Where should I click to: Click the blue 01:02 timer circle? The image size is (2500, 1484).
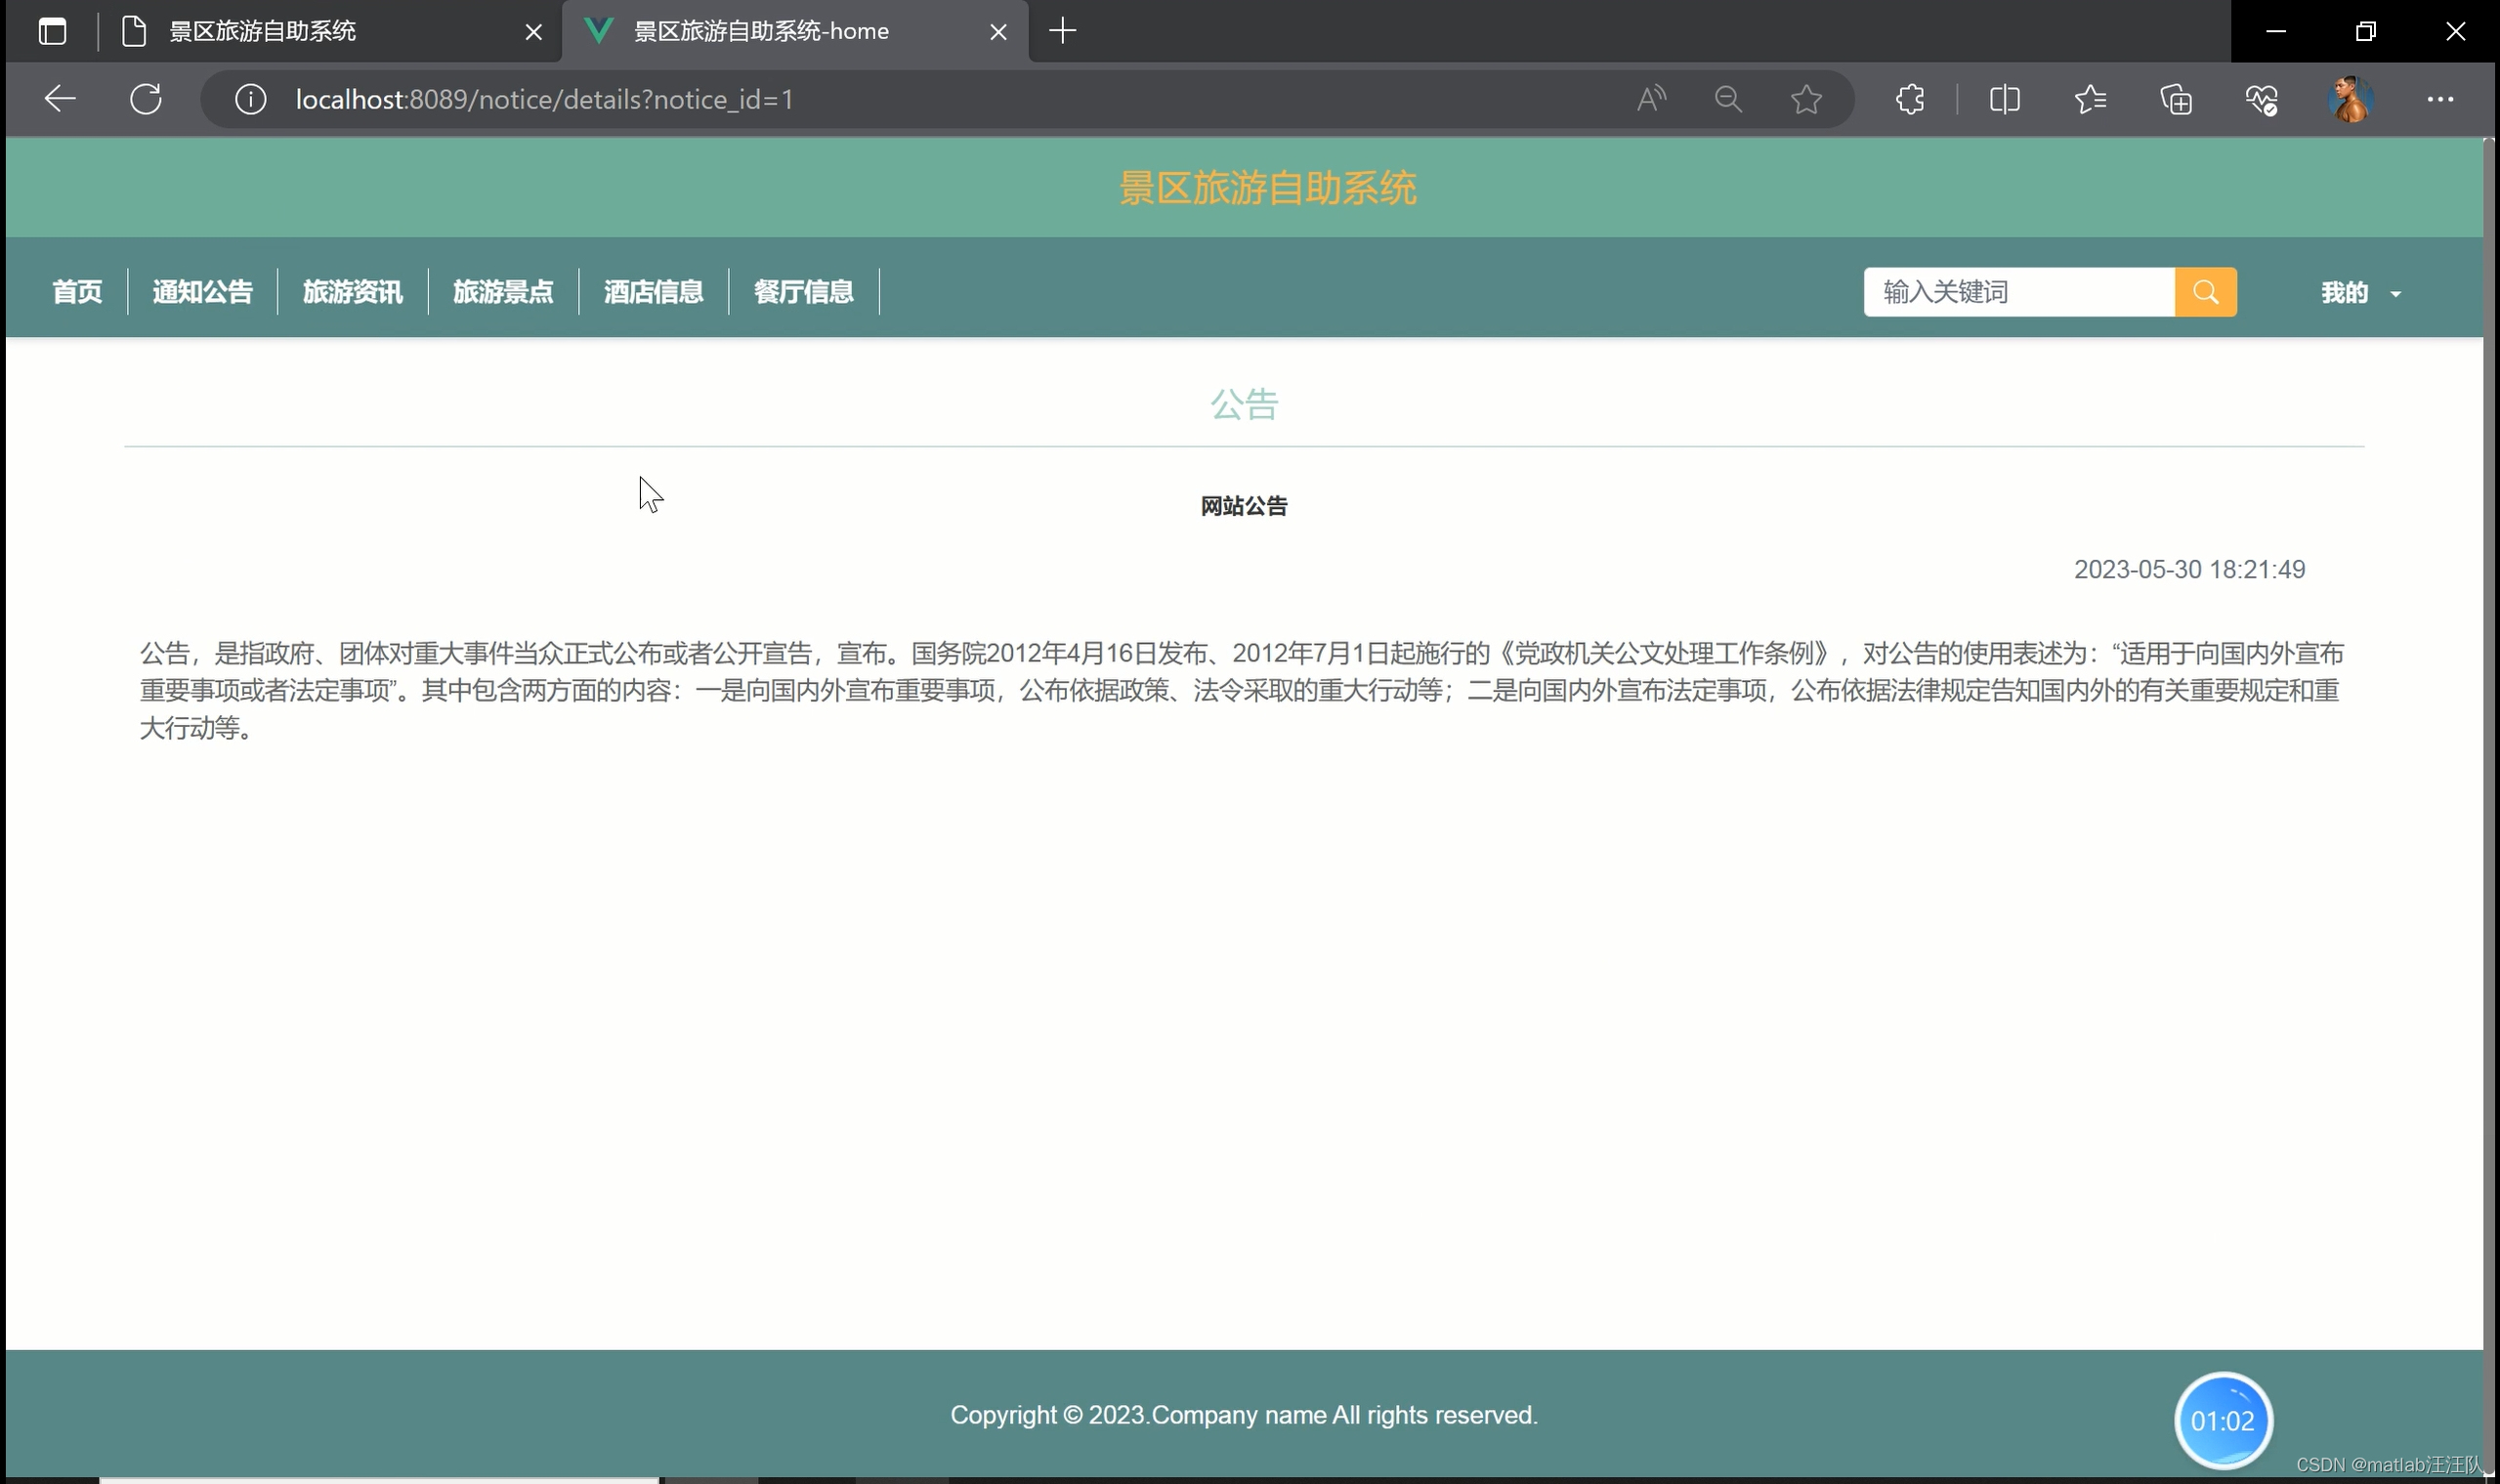pyautogui.click(x=2222, y=1420)
